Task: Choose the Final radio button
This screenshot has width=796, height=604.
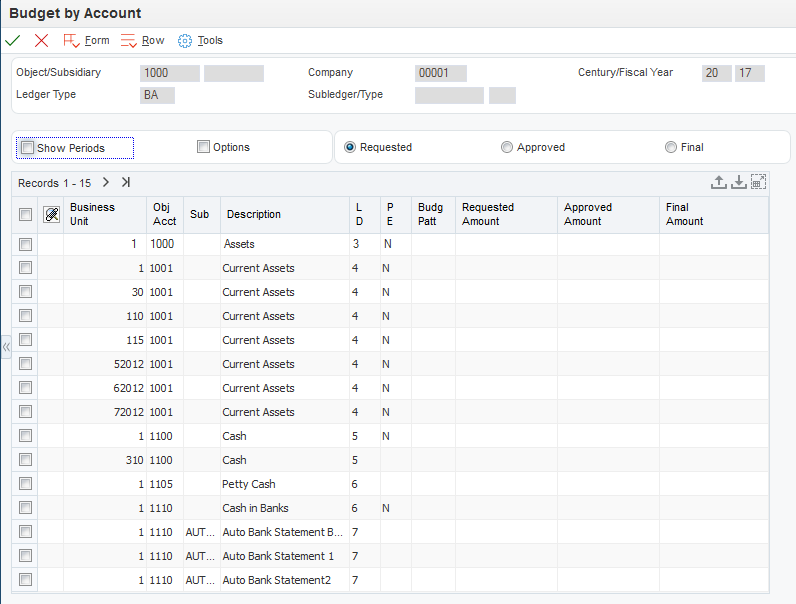Action: point(671,147)
